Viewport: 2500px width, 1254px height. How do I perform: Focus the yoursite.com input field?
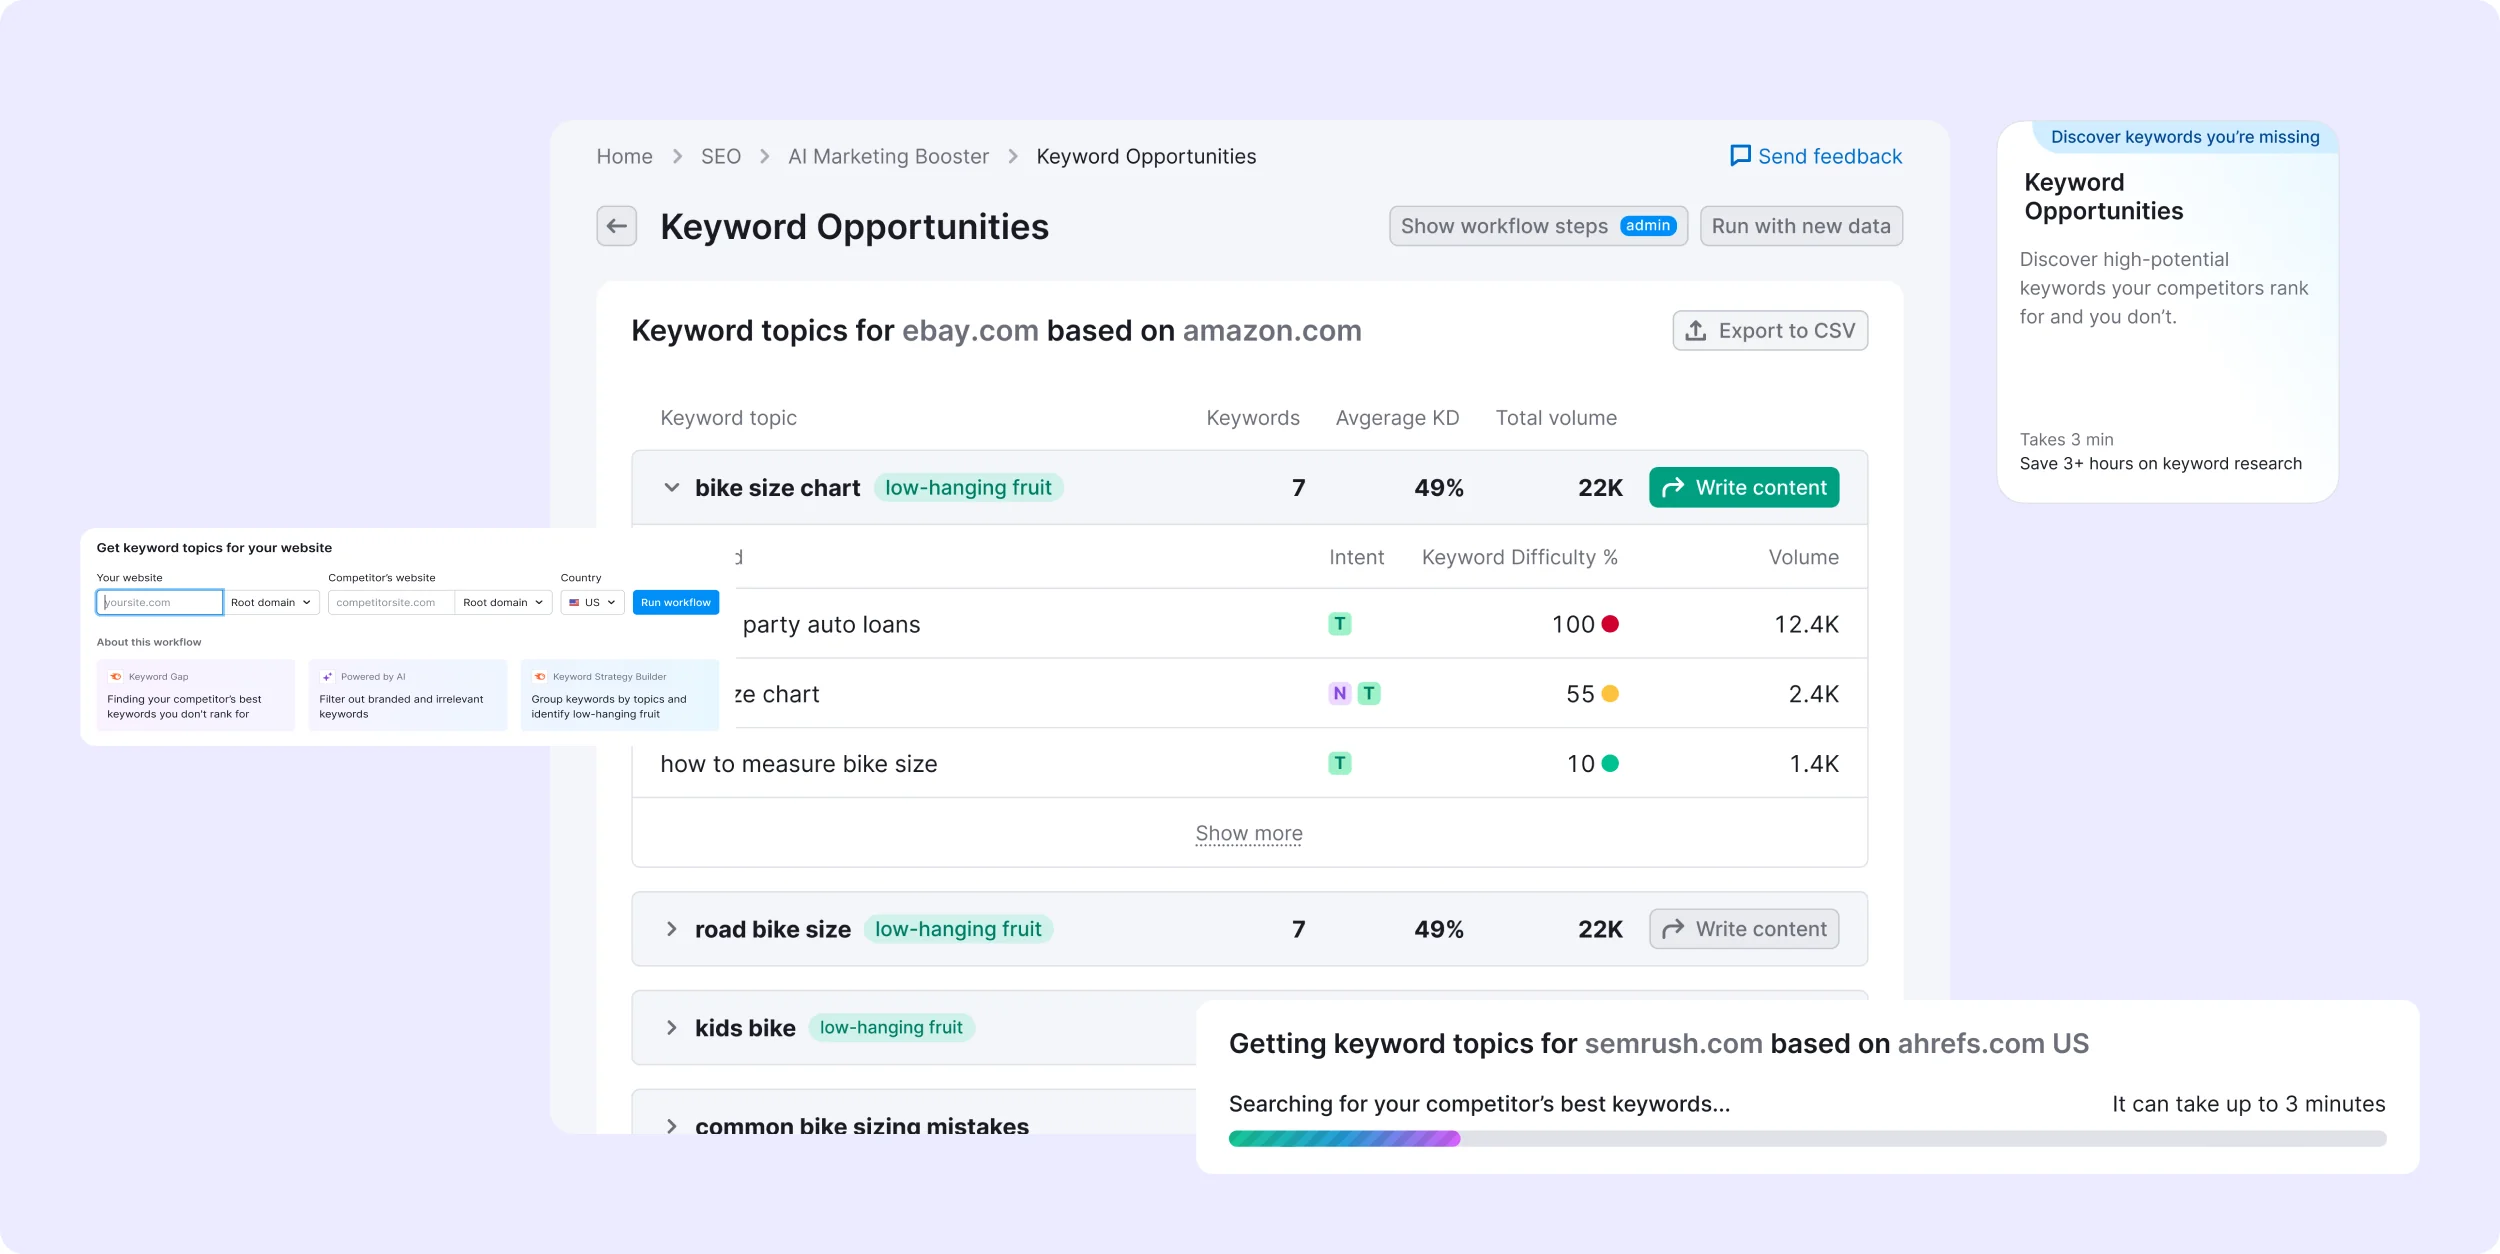point(160,602)
